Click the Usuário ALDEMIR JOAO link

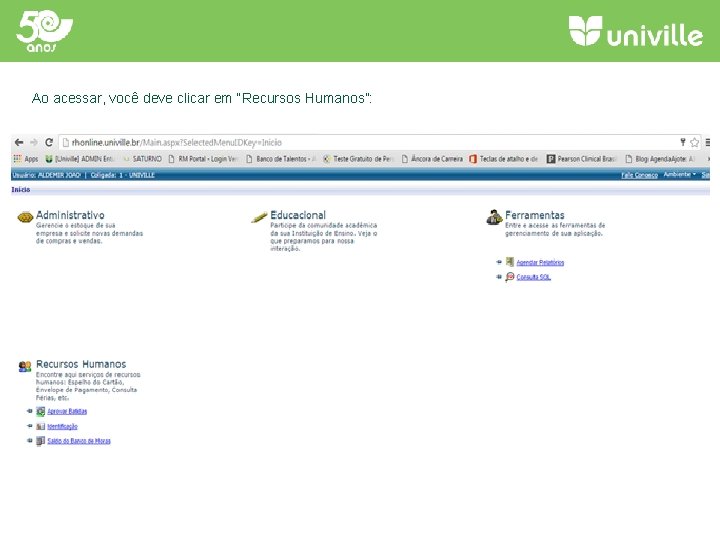pyautogui.click(x=46, y=175)
